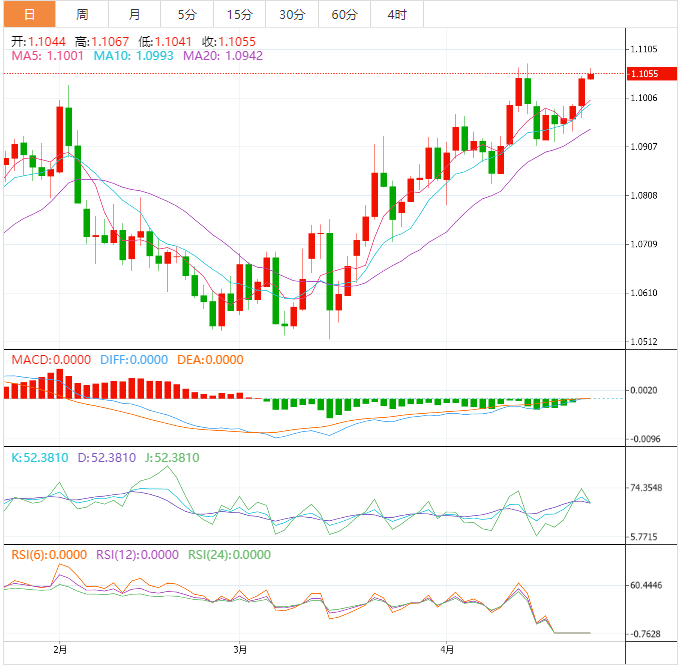681x672 pixels.
Task: Click the MA10 moving average label
Action: (133, 57)
